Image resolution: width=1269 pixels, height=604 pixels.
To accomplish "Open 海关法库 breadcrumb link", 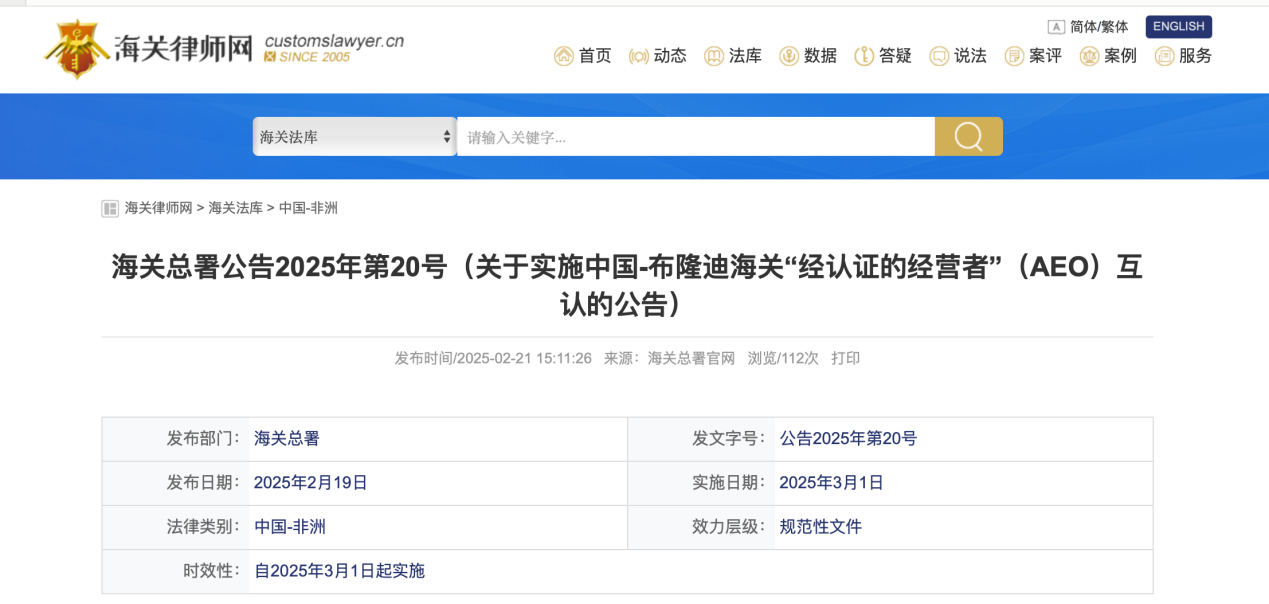I will click(235, 208).
